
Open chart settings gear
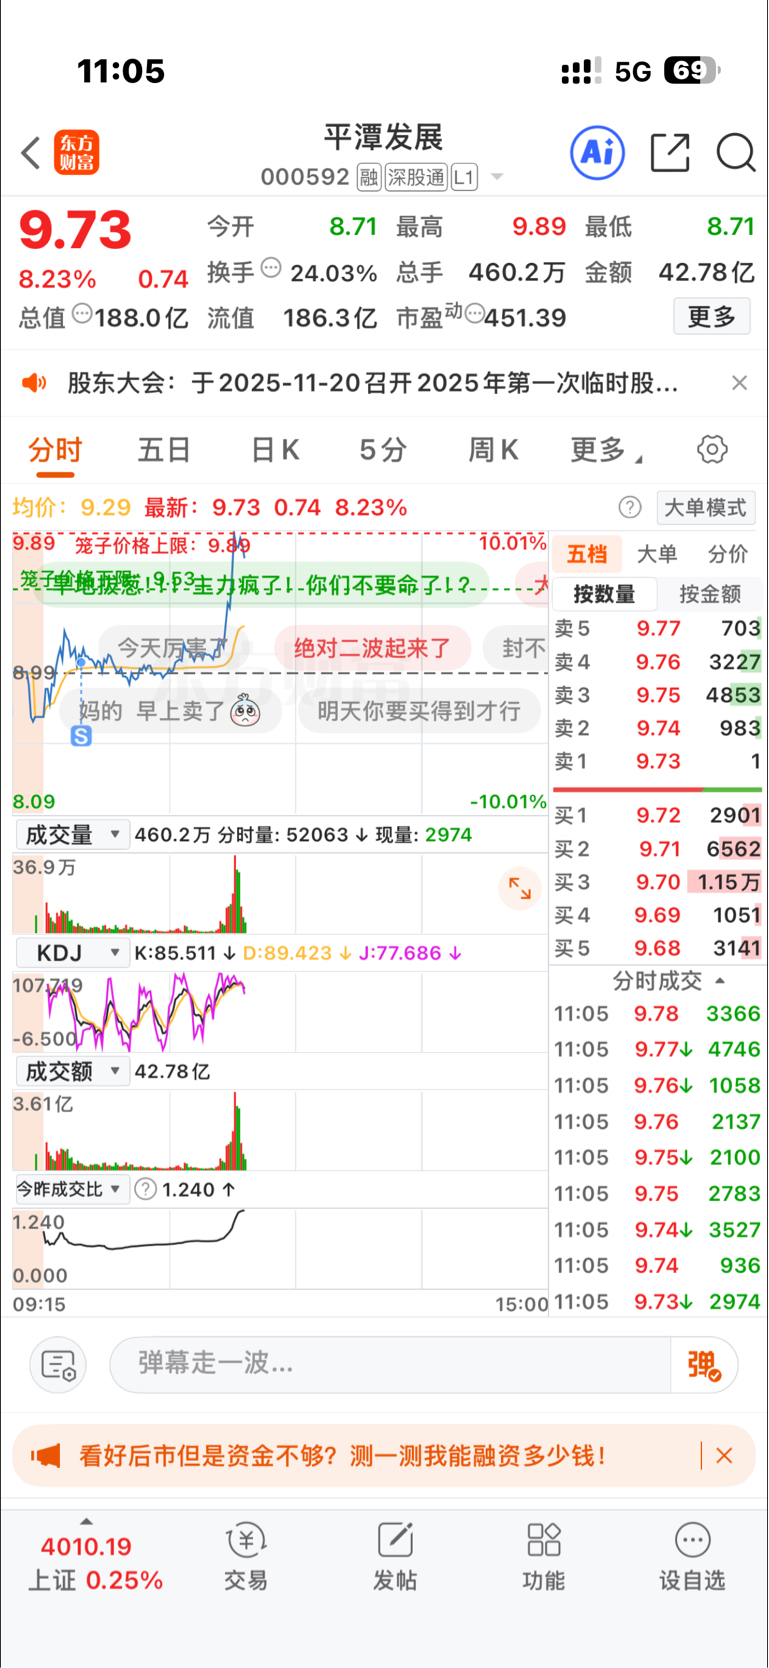[712, 449]
